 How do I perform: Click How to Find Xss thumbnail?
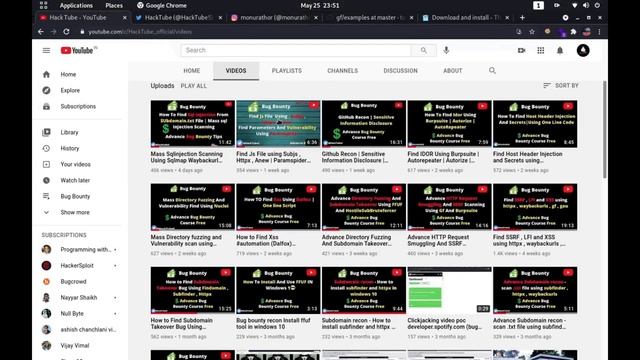pyautogui.click(x=278, y=207)
